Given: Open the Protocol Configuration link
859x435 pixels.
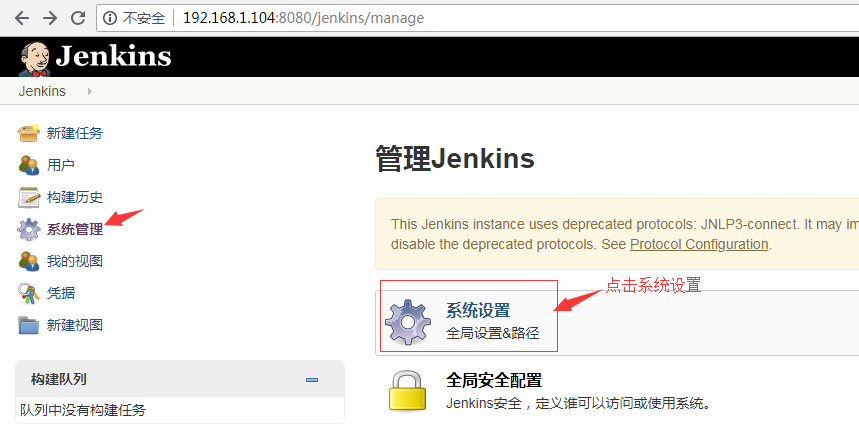Looking at the screenshot, I should pos(699,244).
